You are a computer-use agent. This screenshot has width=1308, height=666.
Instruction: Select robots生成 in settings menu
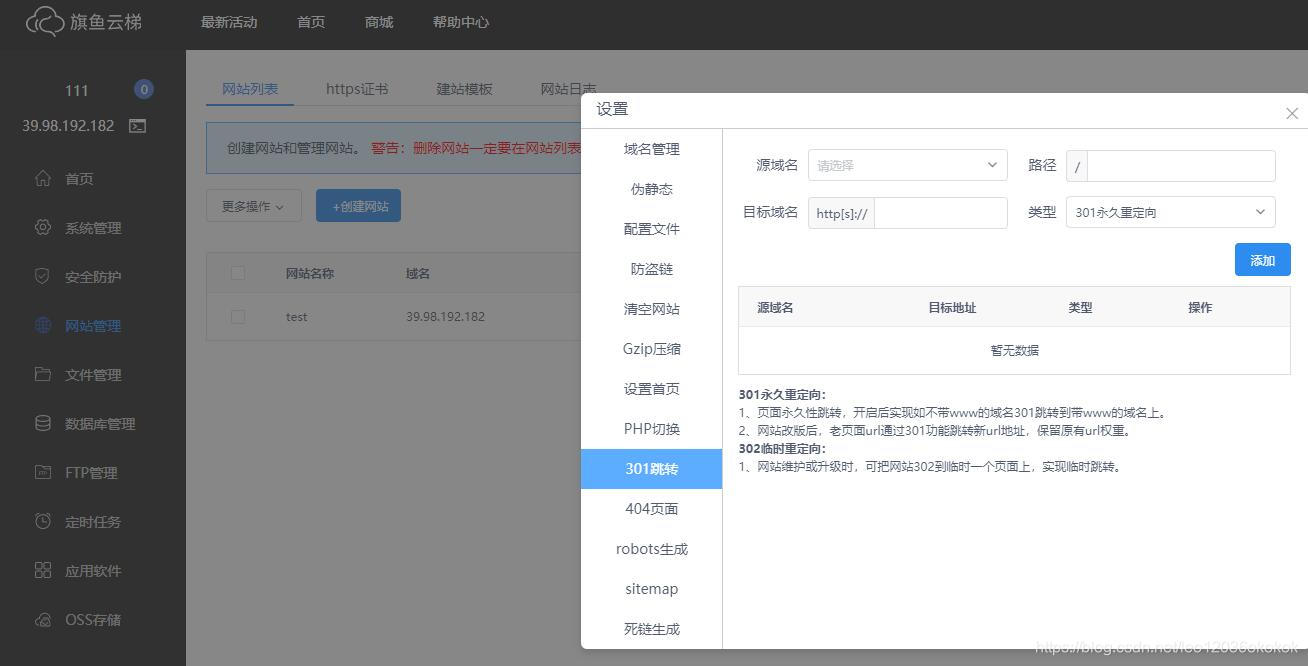pos(651,549)
